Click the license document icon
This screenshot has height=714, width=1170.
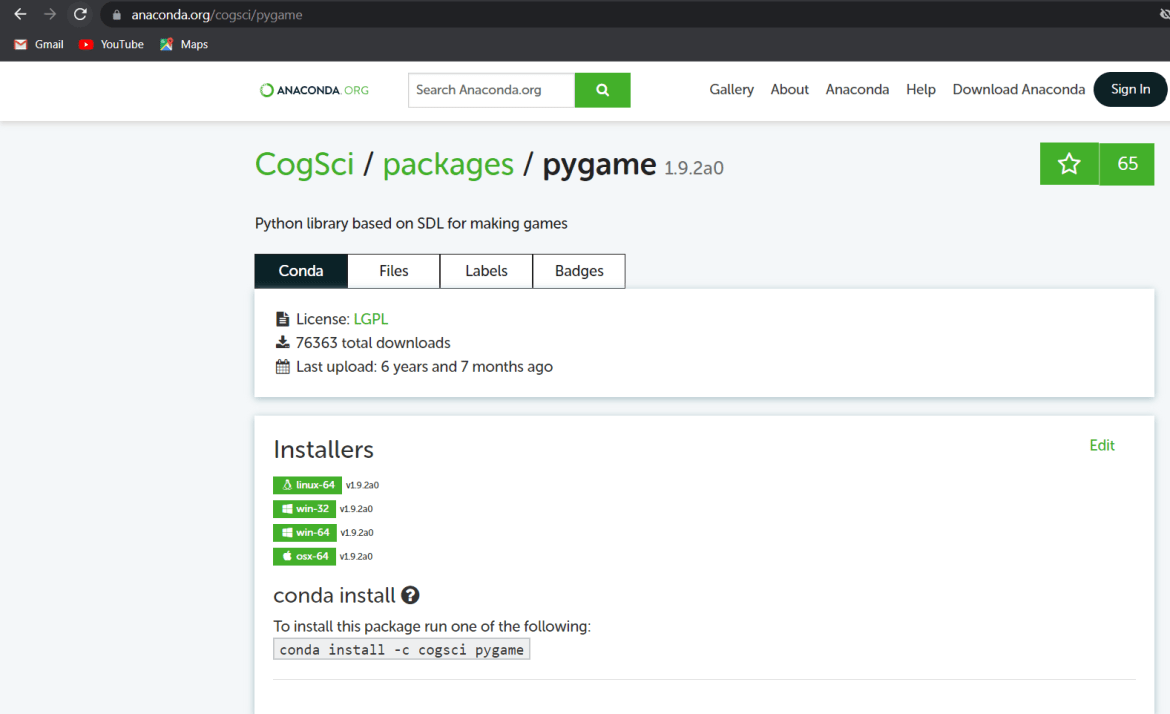[282, 319]
